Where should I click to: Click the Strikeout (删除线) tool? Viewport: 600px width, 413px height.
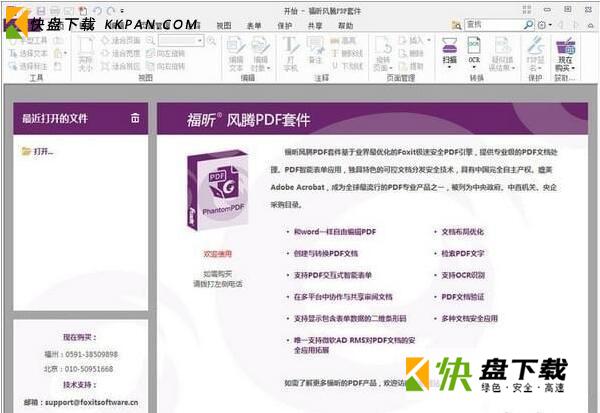coord(347,53)
